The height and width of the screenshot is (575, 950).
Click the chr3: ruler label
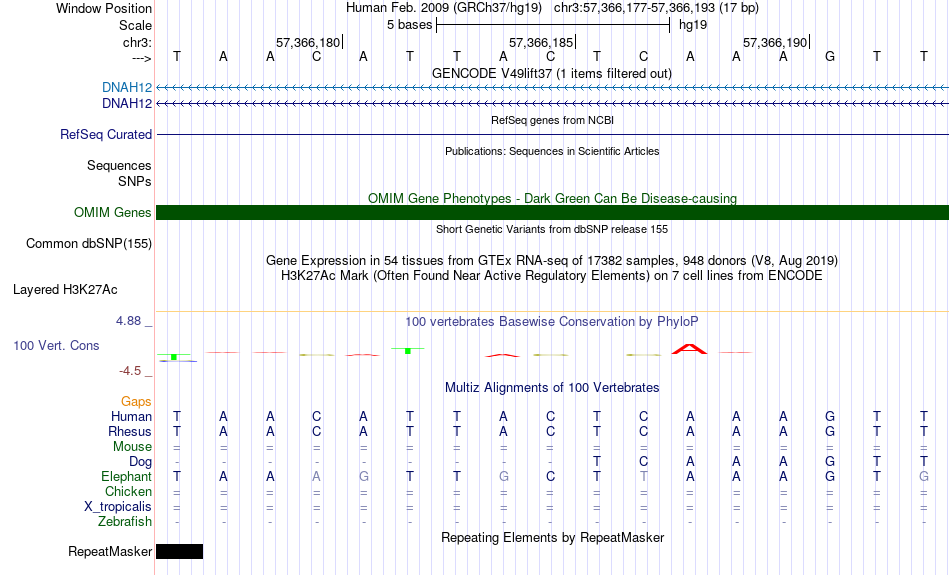137,42
